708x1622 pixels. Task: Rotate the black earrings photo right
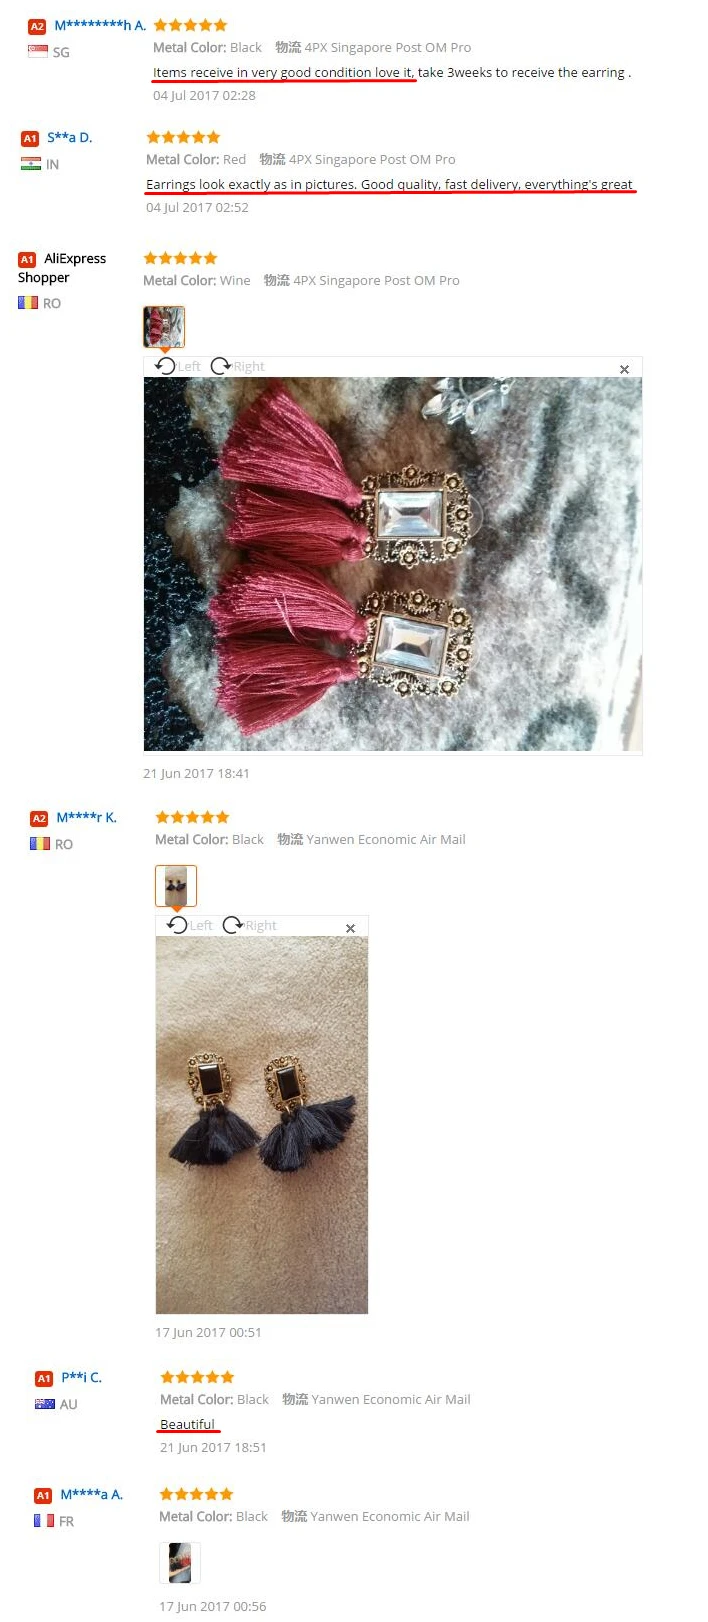coord(250,925)
